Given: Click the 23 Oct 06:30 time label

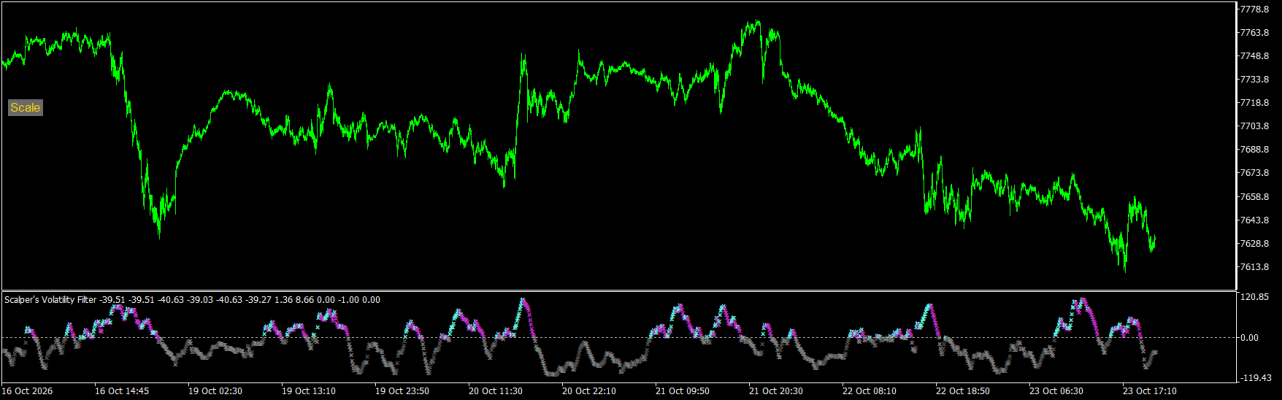Looking at the screenshot, I should [1058, 392].
